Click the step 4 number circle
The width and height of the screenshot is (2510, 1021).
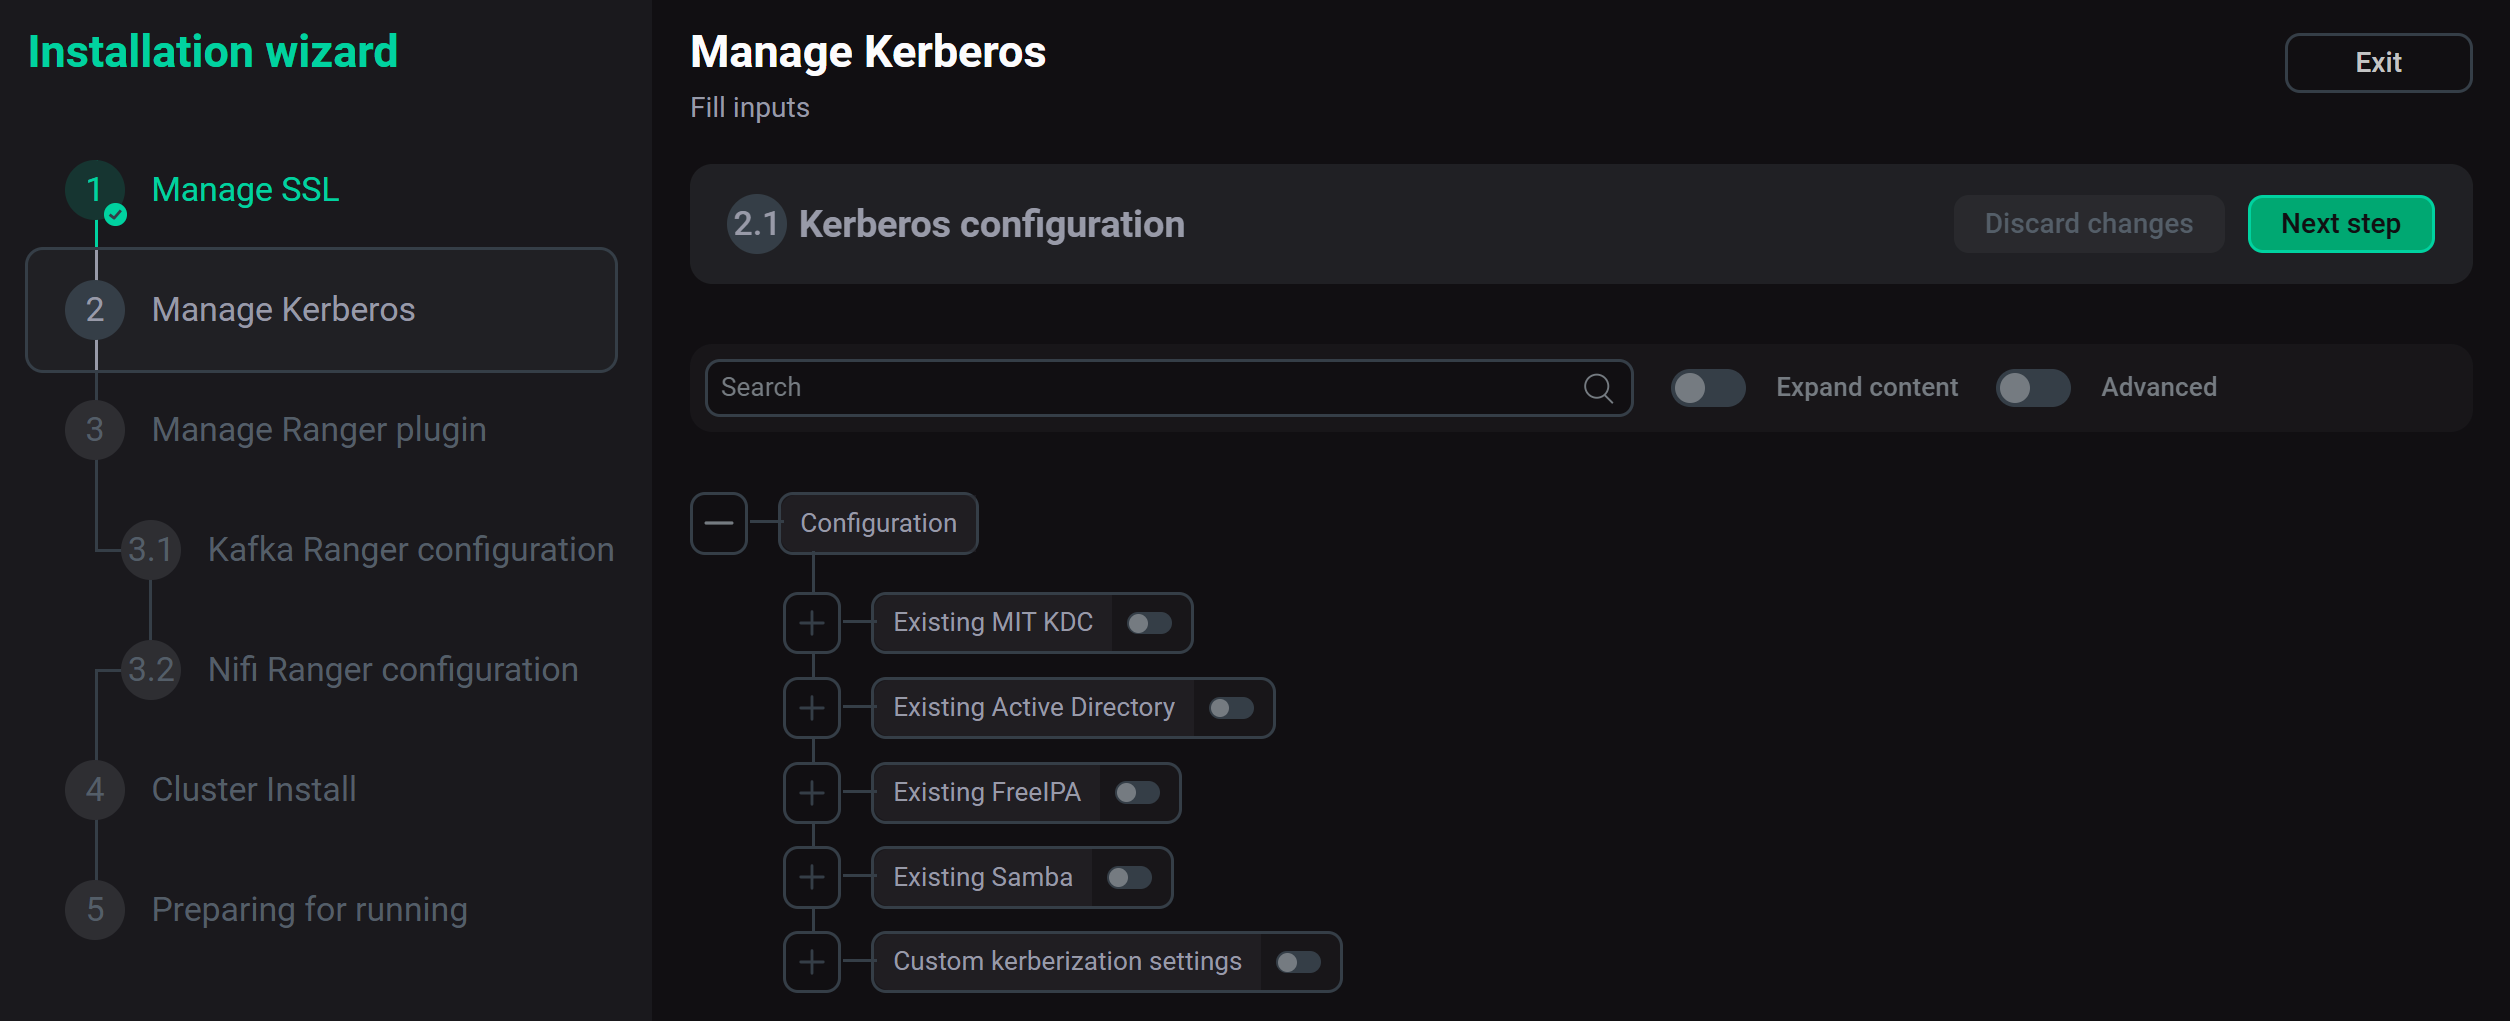[95, 790]
